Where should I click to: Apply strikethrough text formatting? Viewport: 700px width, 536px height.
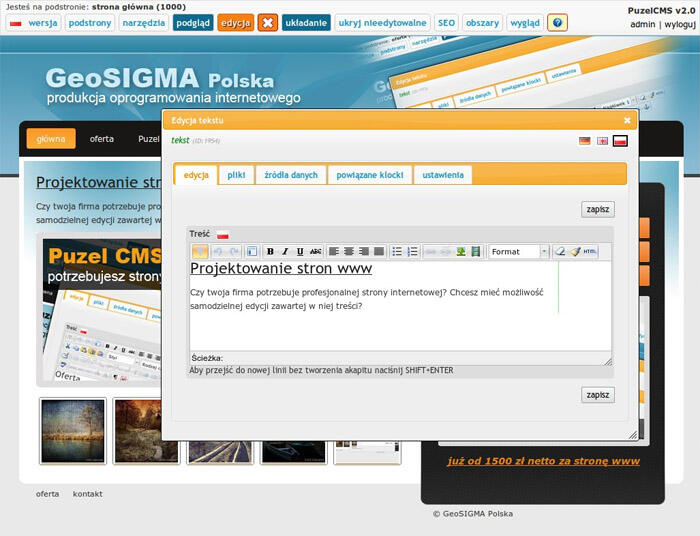pyautogui.click(x=315, y=252)
